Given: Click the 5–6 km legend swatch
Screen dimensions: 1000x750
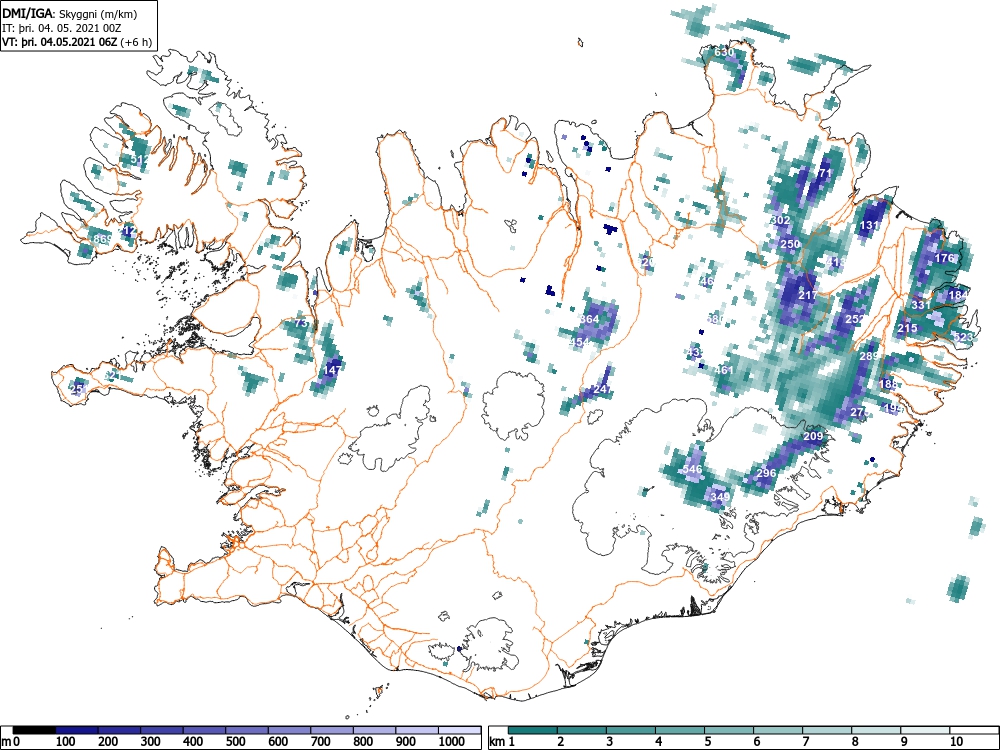Looking at the screenshot, I should pos(729,730).
